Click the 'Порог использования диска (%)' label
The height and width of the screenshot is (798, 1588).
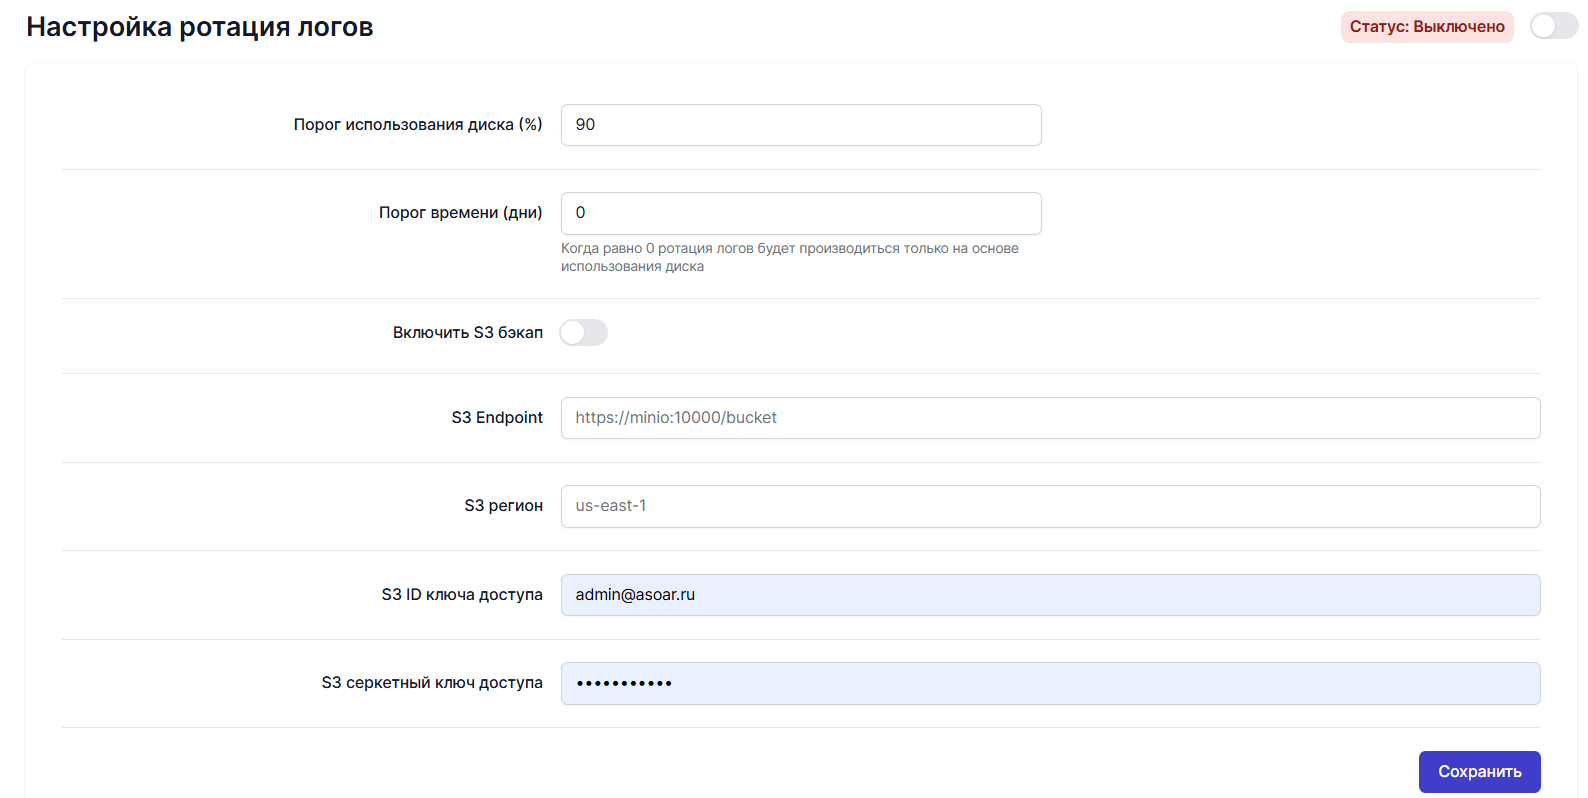tap(417, 125)
